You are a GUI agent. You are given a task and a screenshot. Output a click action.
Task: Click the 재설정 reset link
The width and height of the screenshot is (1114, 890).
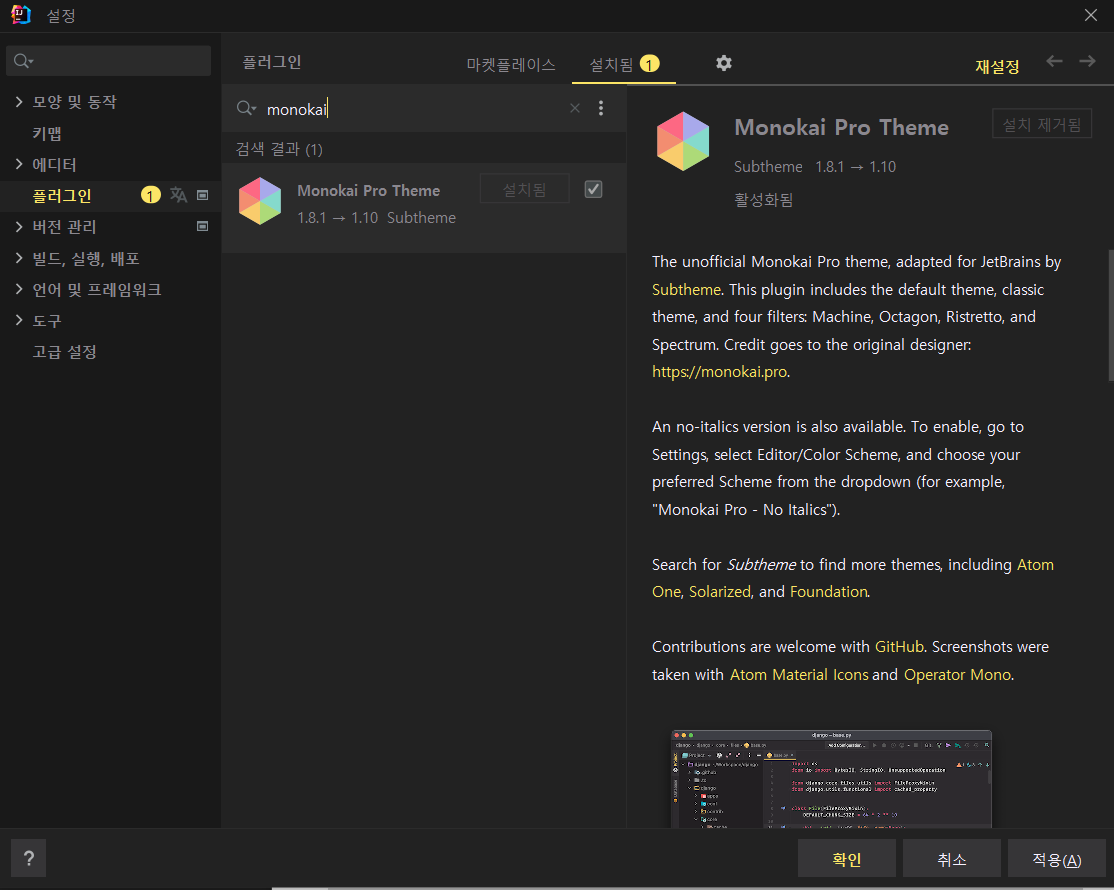click(x=997, y=67)
